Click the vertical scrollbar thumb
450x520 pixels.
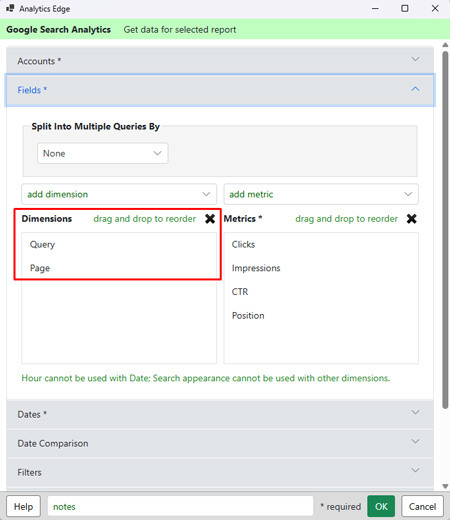click(445, 230)
